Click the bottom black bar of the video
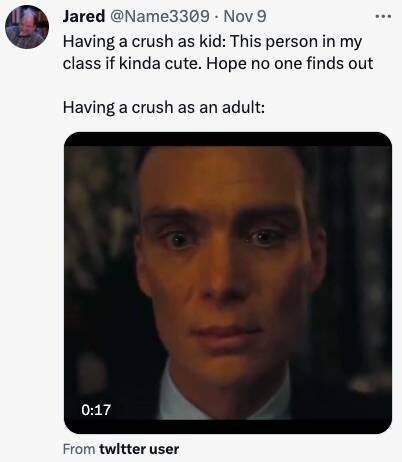 click(x=228, y=427)
